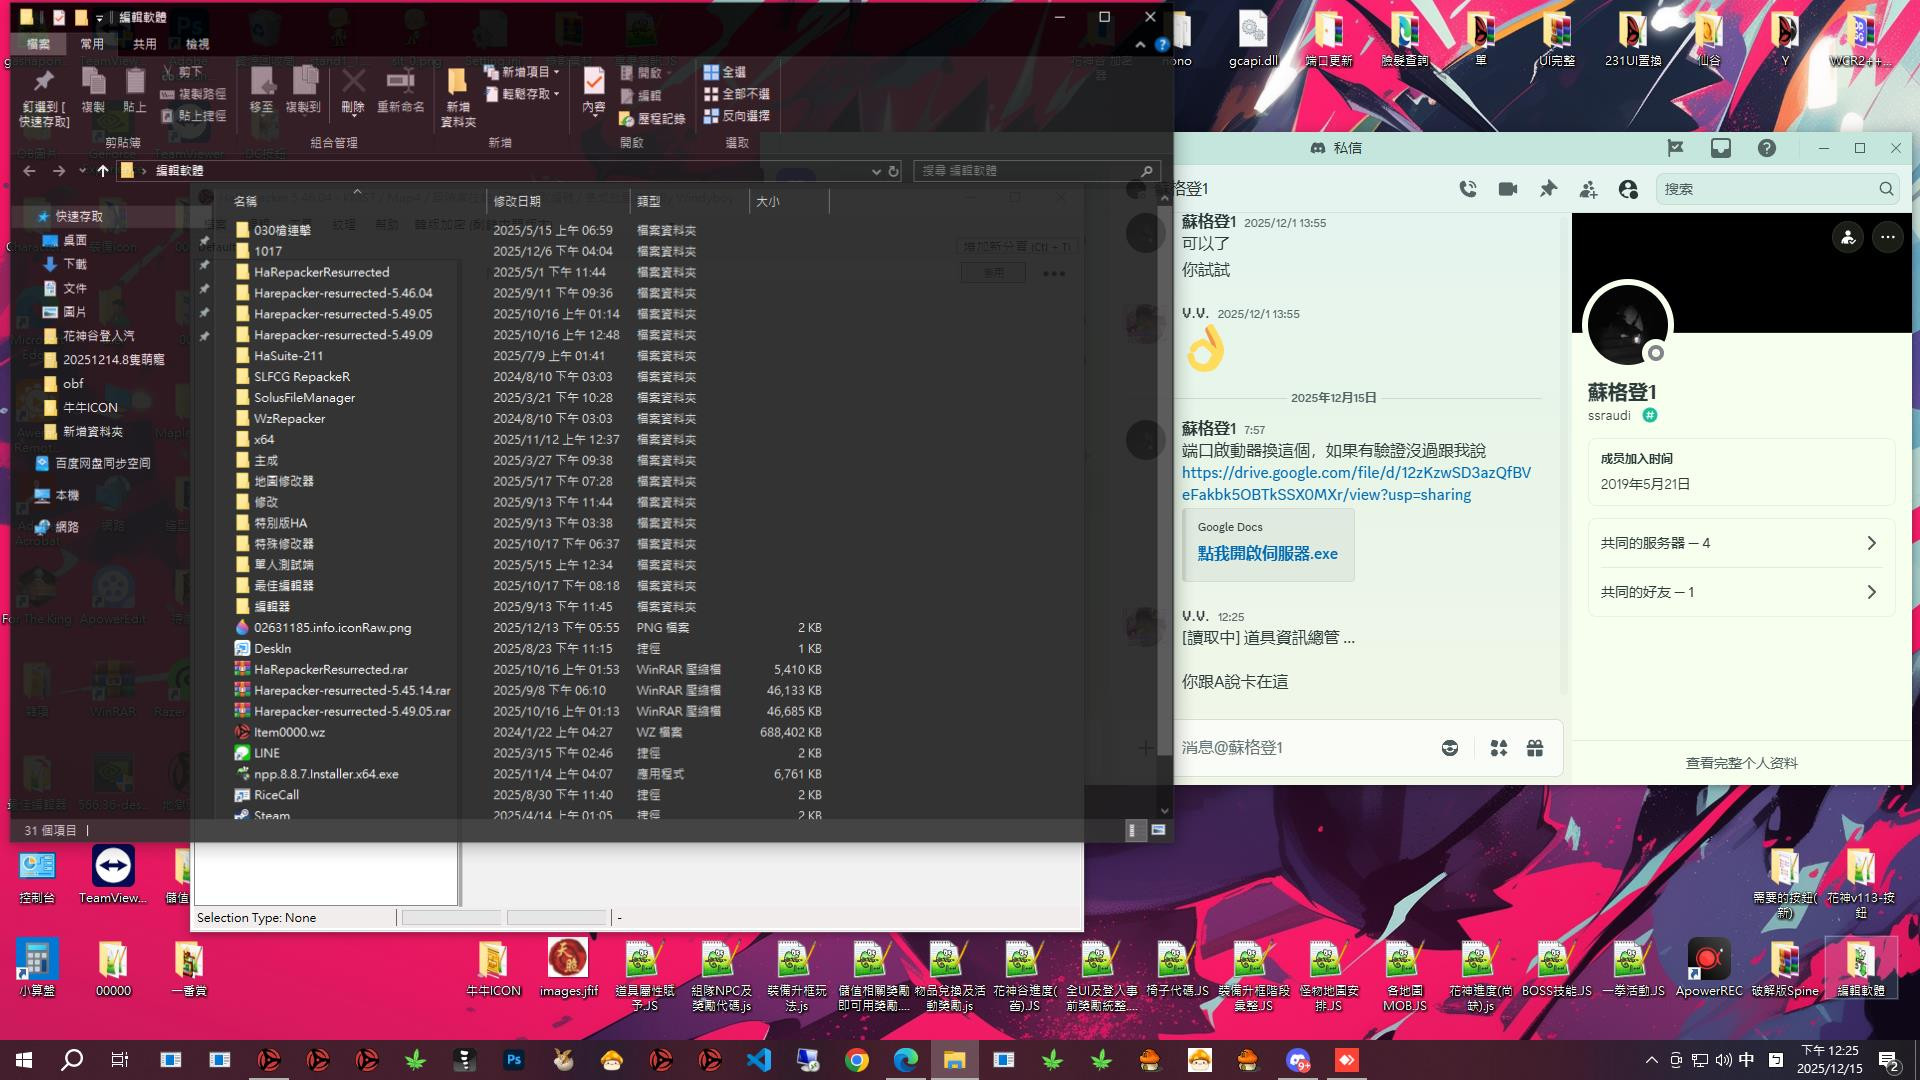The width and height of the screenshot is (1920, 1080).
Task: Add friends to the Discord DM
Action: pyautogui.click(x=1588, y=189)
